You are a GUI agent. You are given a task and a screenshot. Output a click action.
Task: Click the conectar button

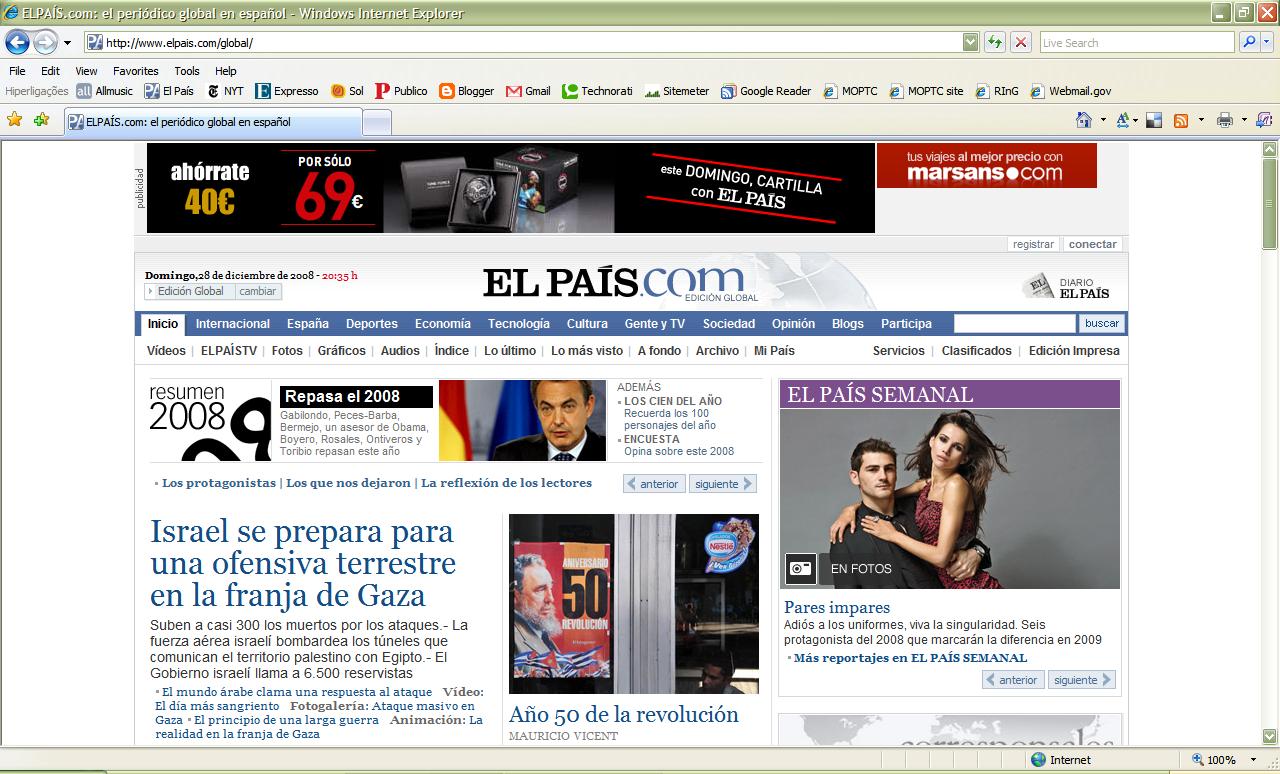[x=1092, y=244]
